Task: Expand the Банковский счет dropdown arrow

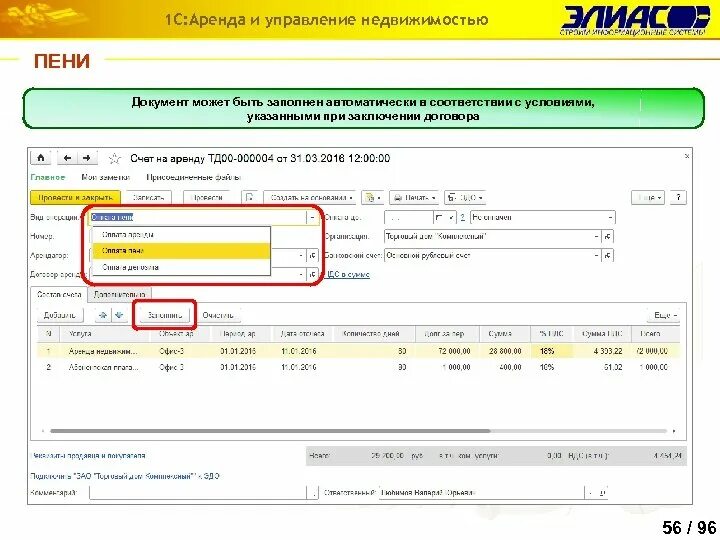Action: pyautogui.click(x=596, y=255)
